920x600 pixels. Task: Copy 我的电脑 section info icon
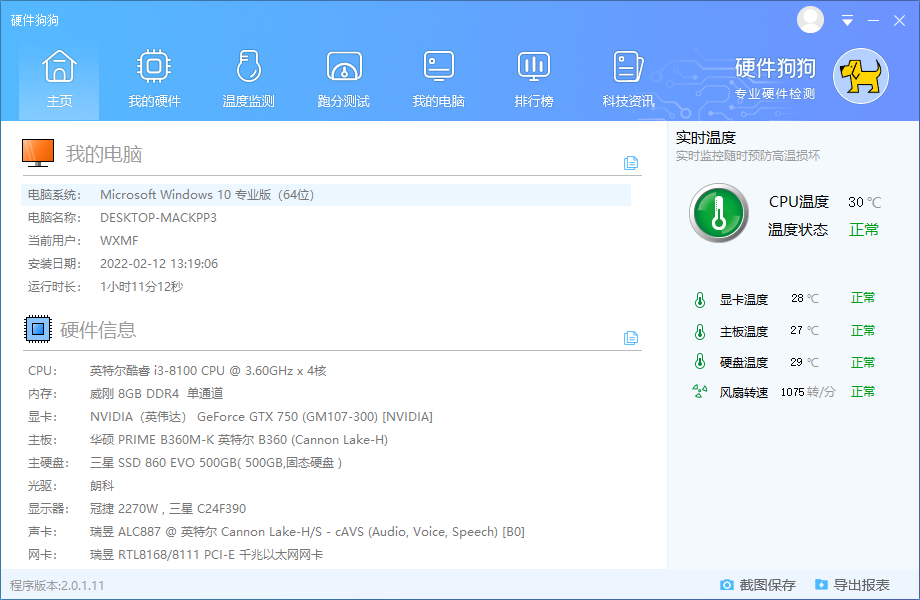click(x=631, y=163)
